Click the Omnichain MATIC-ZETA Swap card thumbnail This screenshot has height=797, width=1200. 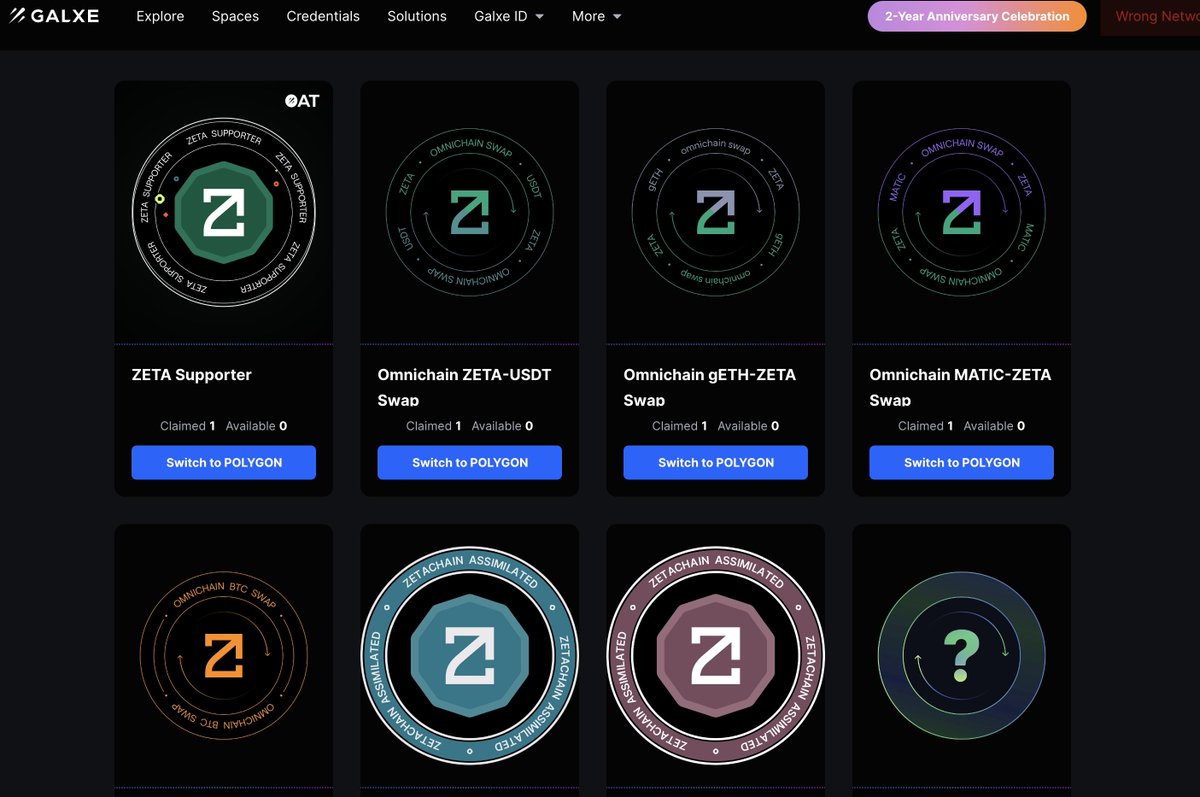point(961,210)
